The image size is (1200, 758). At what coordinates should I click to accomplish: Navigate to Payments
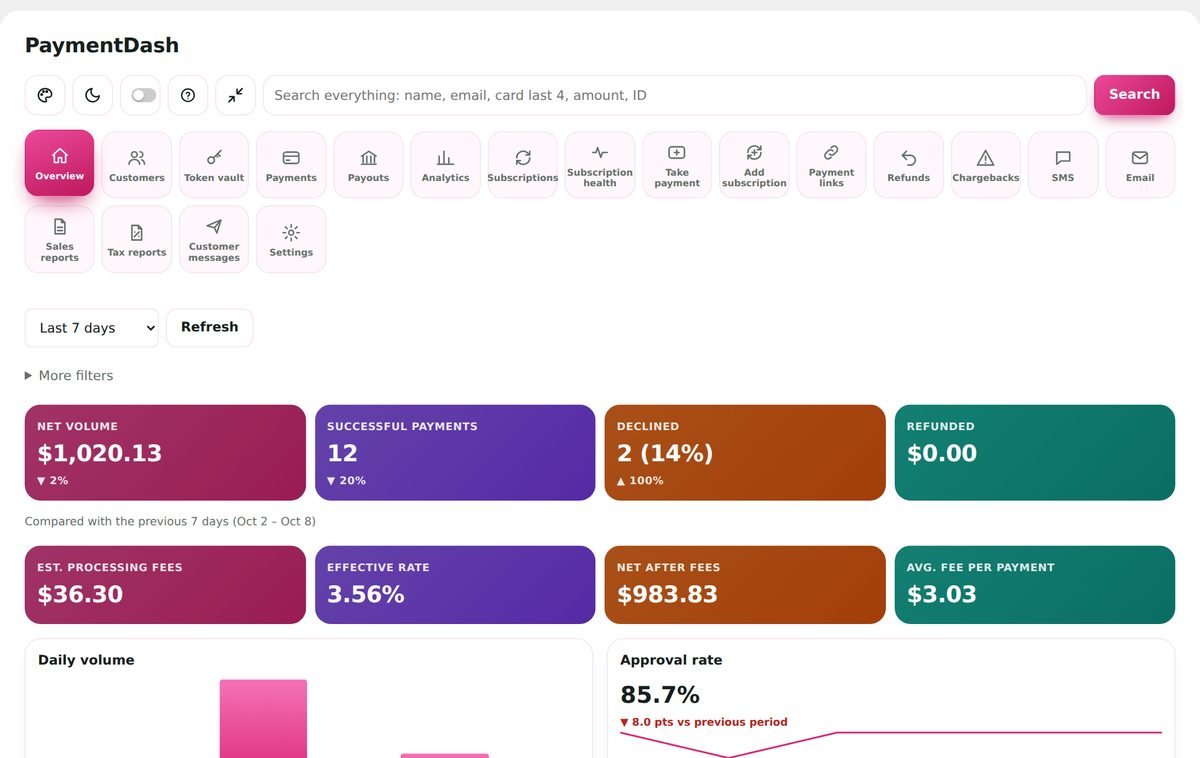pyautogui.click(x=291, y=164)
